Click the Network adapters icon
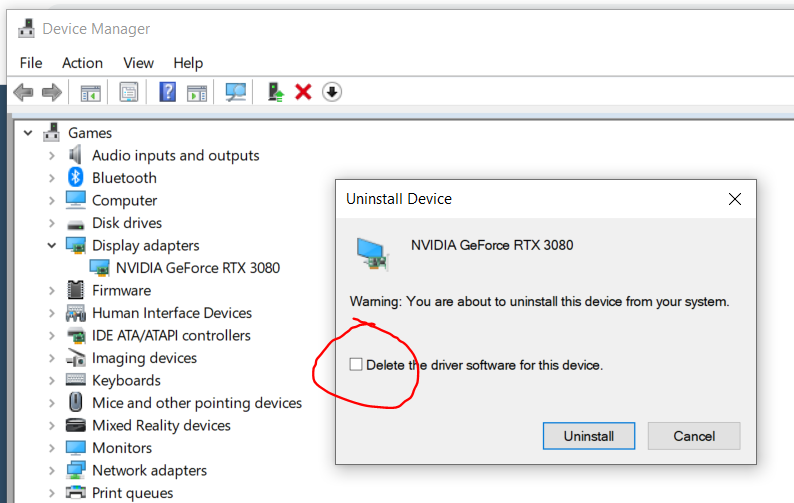 (x=75, y=470)
